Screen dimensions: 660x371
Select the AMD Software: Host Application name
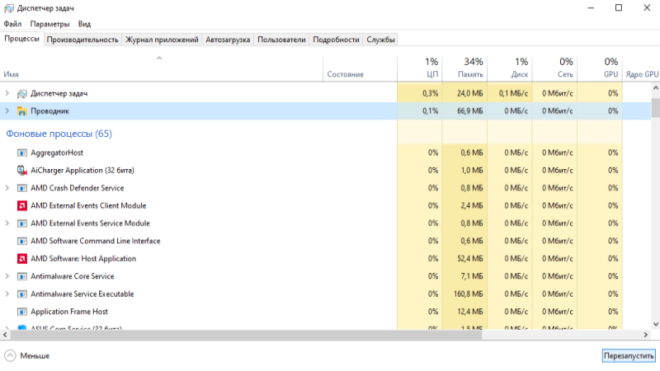(x=83, y=259)
